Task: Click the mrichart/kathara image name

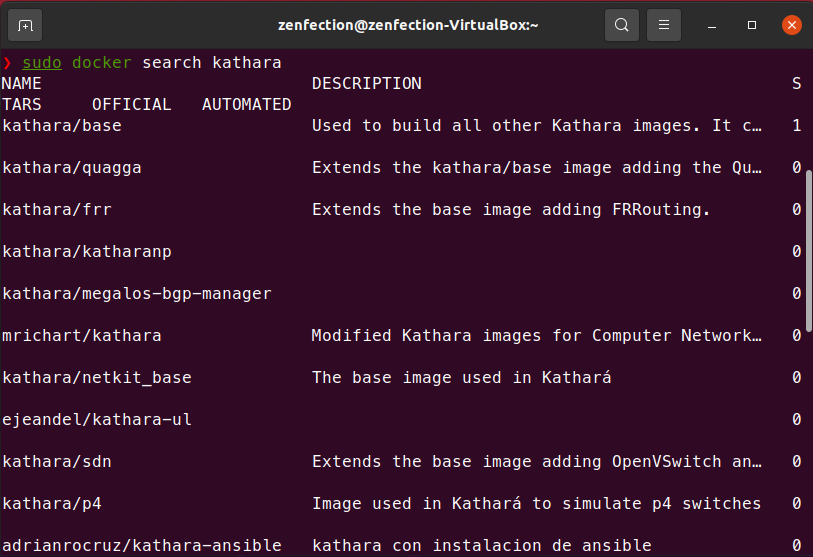Action: point(82,336)
